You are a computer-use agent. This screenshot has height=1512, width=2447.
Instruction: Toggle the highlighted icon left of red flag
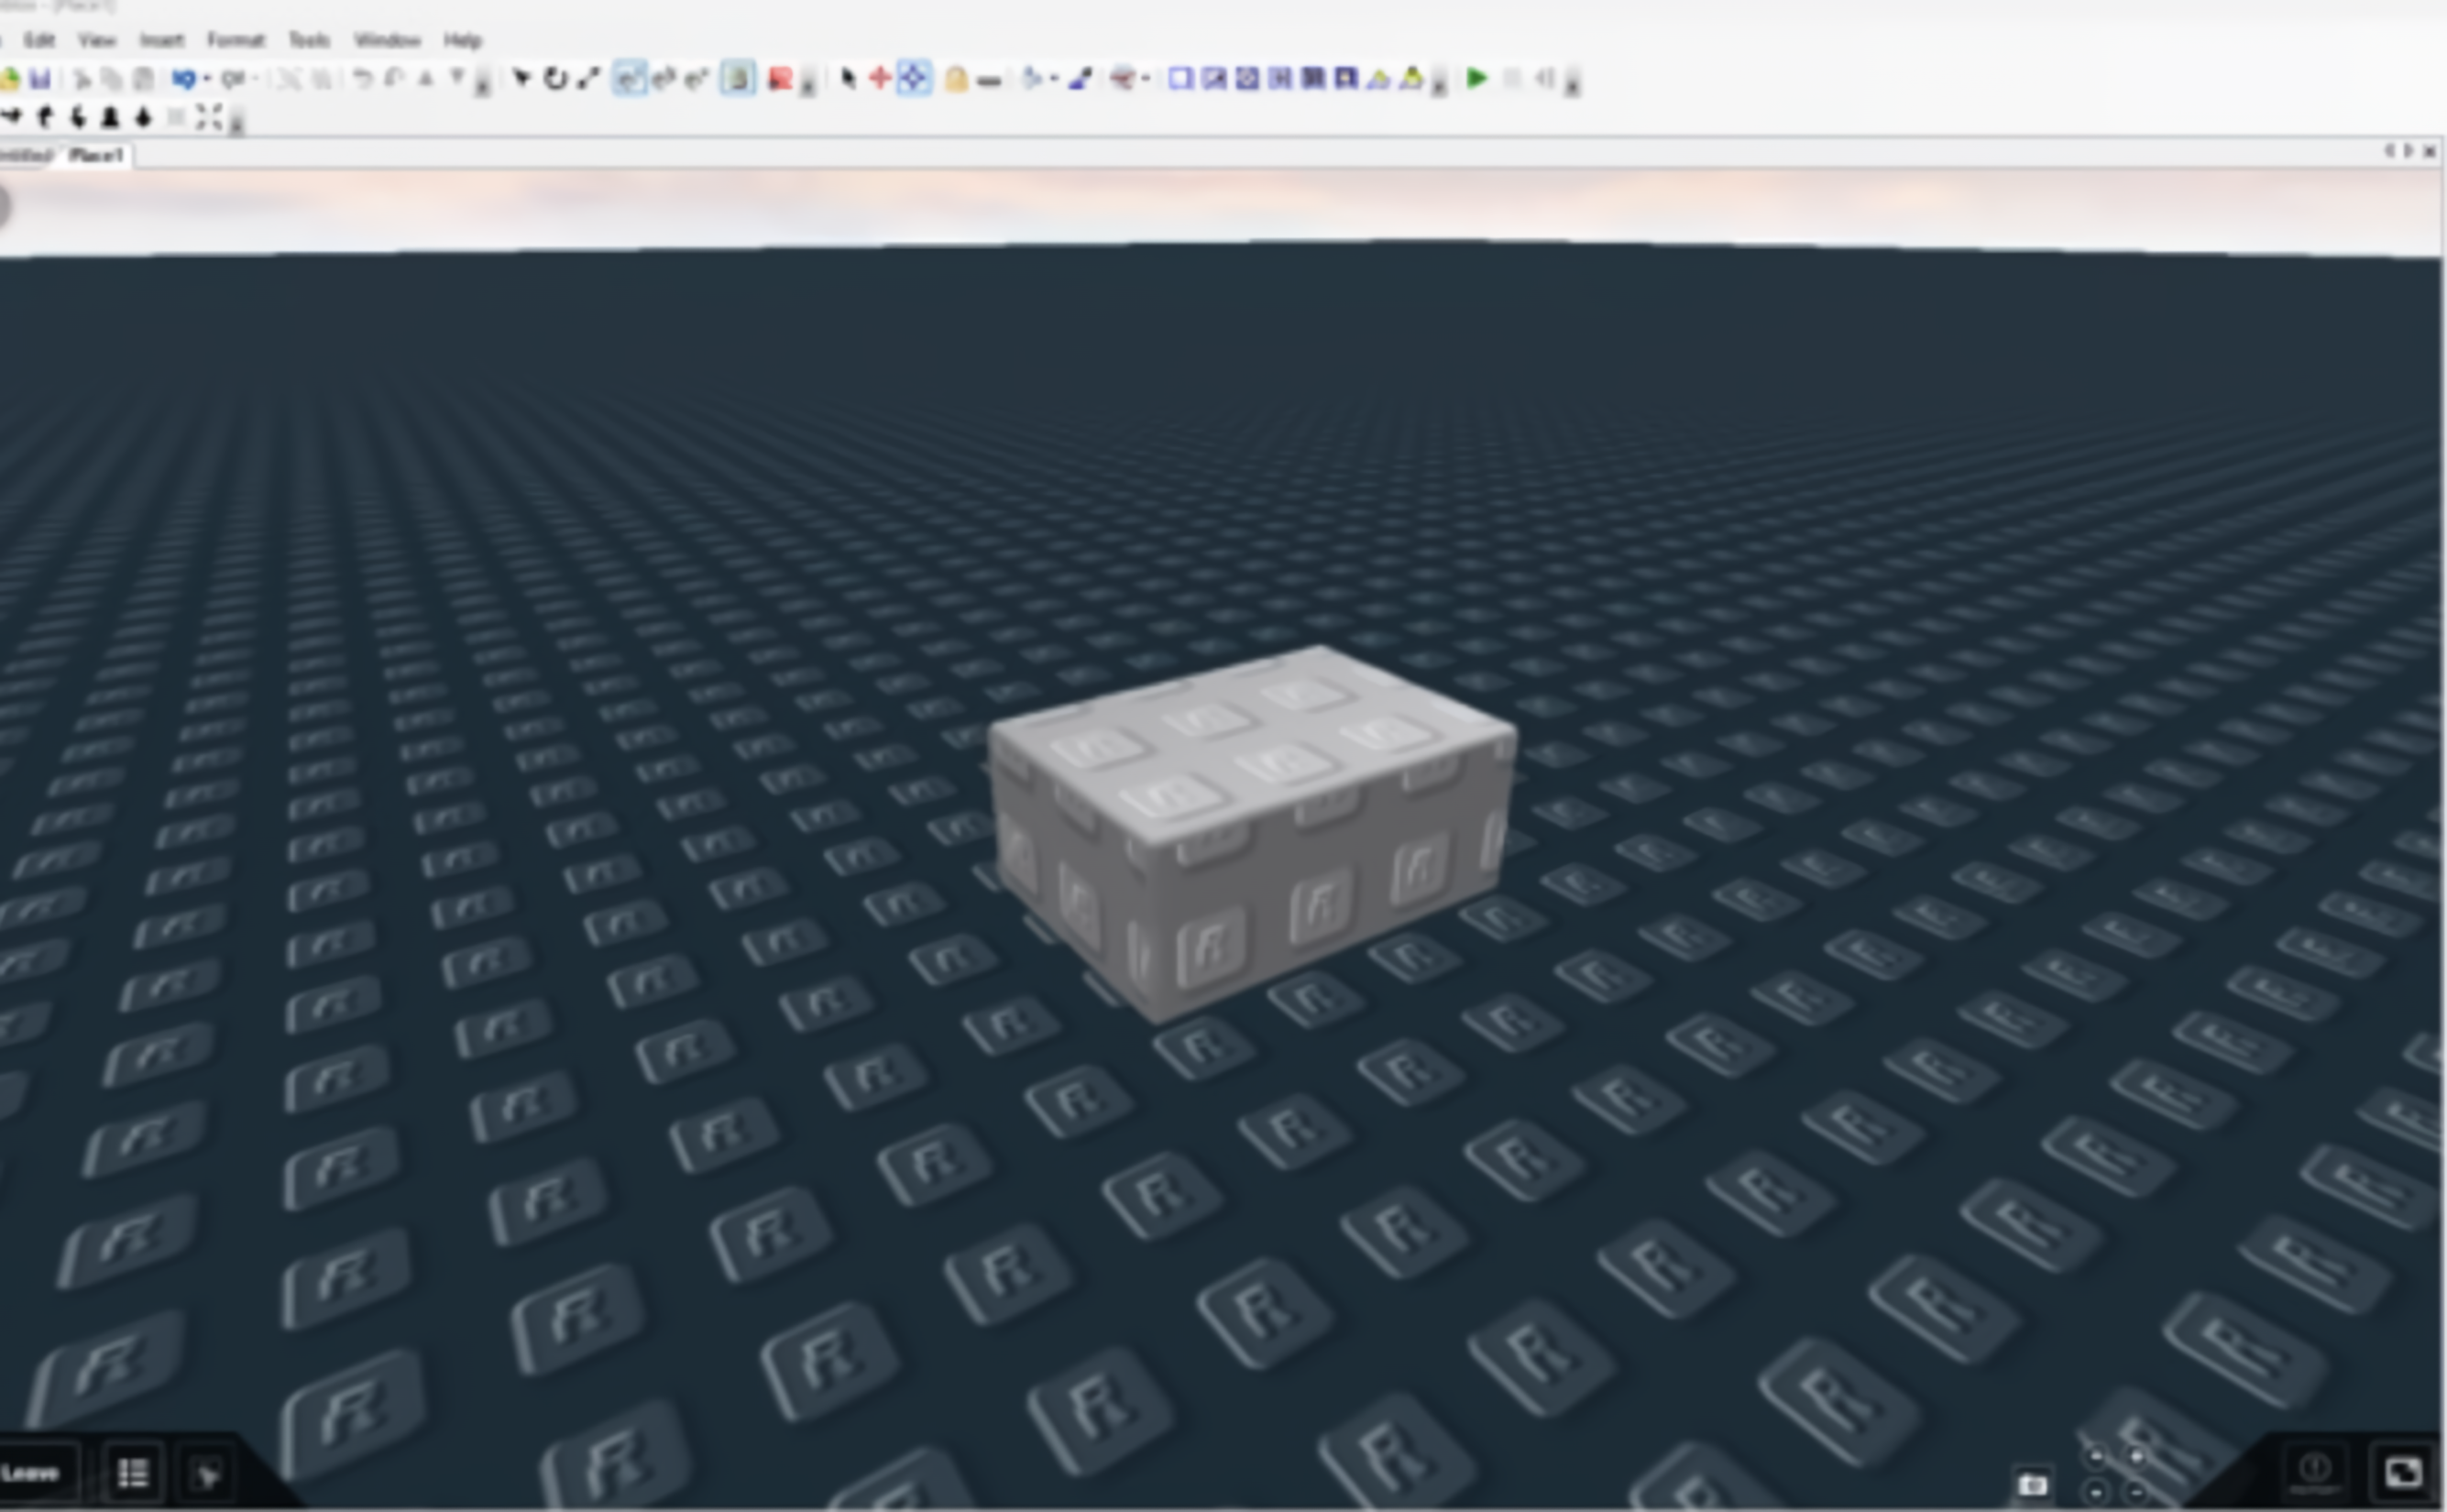(x=738, y=78)
